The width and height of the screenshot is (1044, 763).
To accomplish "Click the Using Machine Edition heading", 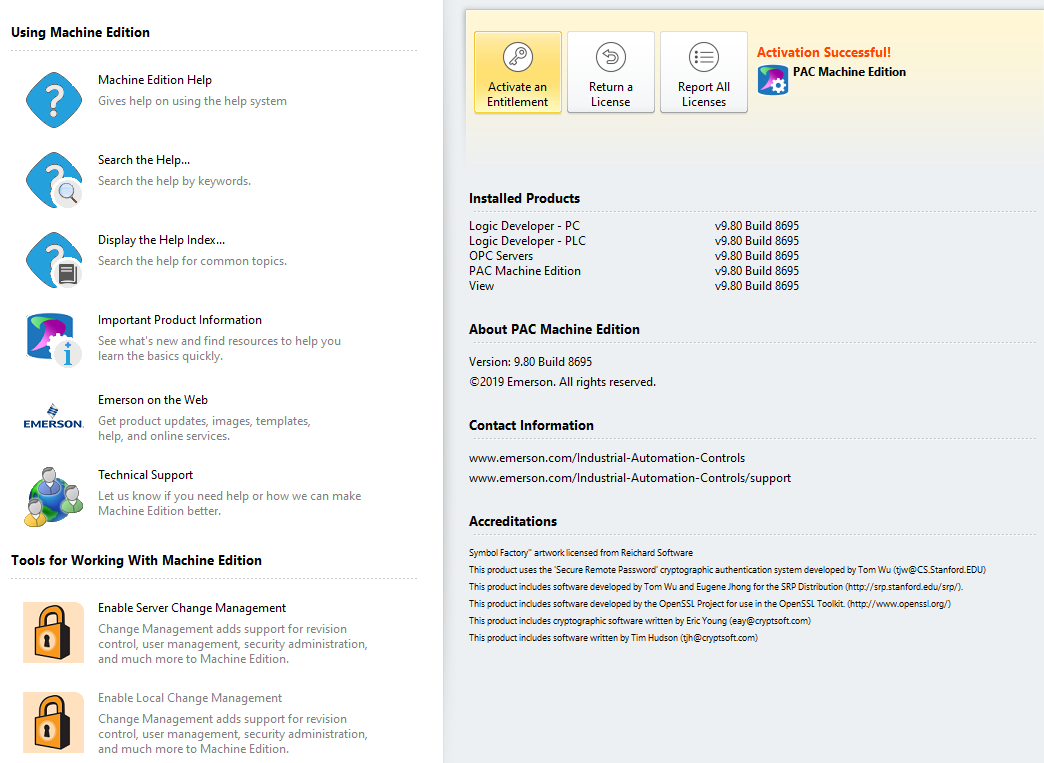I will 80,33.
